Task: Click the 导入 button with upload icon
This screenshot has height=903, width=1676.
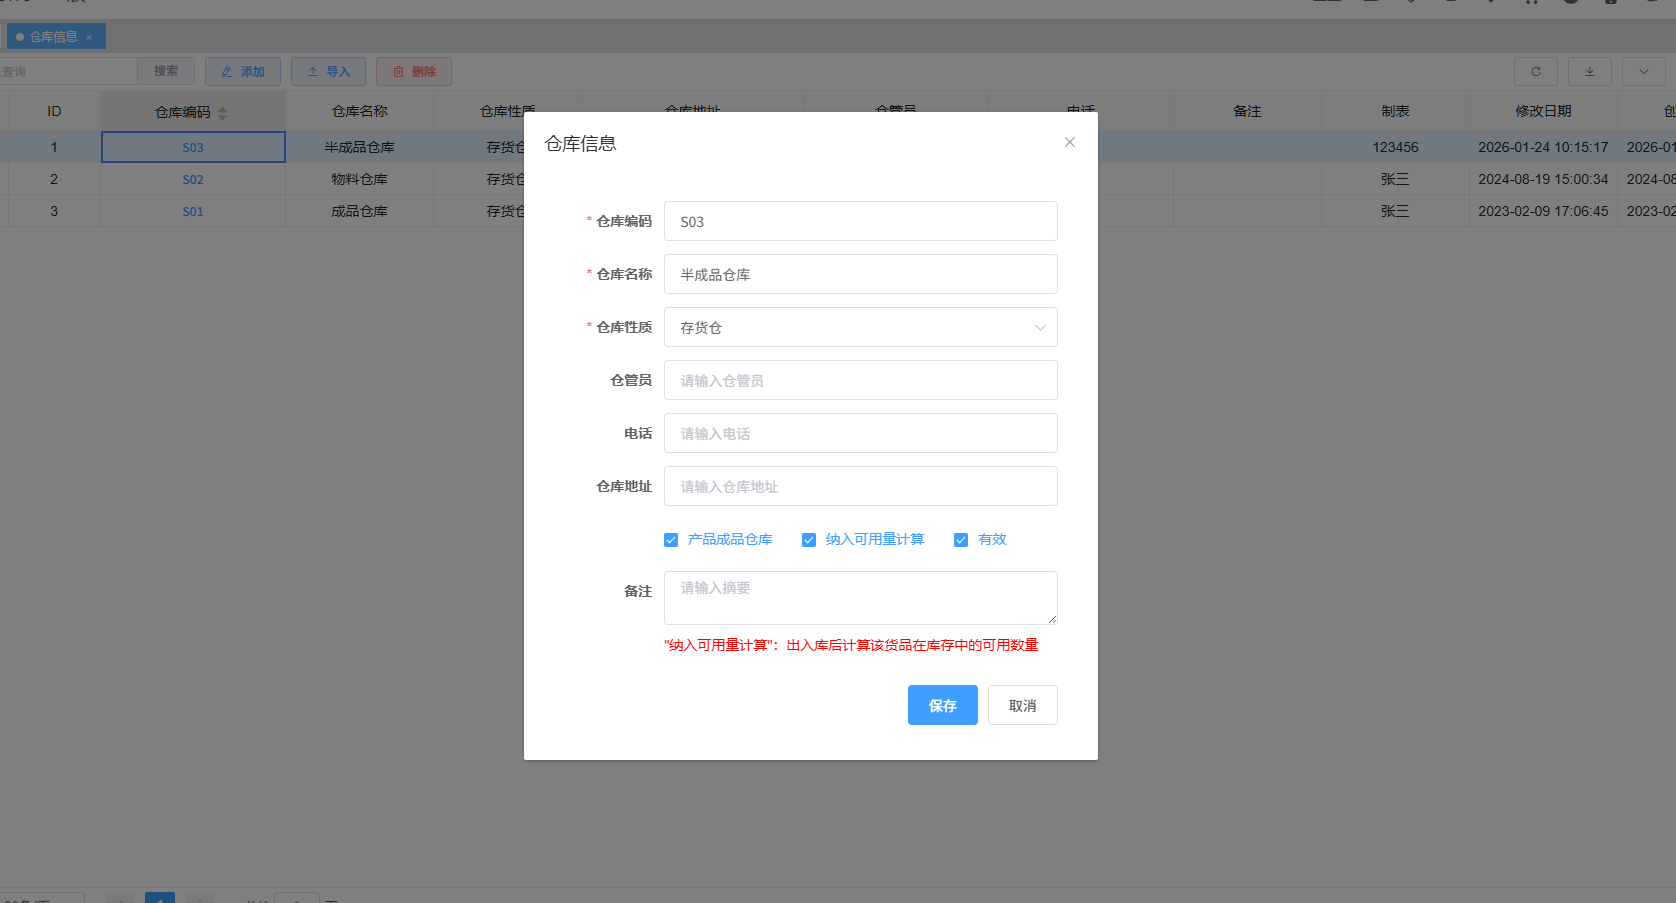Action: [x=328, y=72]
